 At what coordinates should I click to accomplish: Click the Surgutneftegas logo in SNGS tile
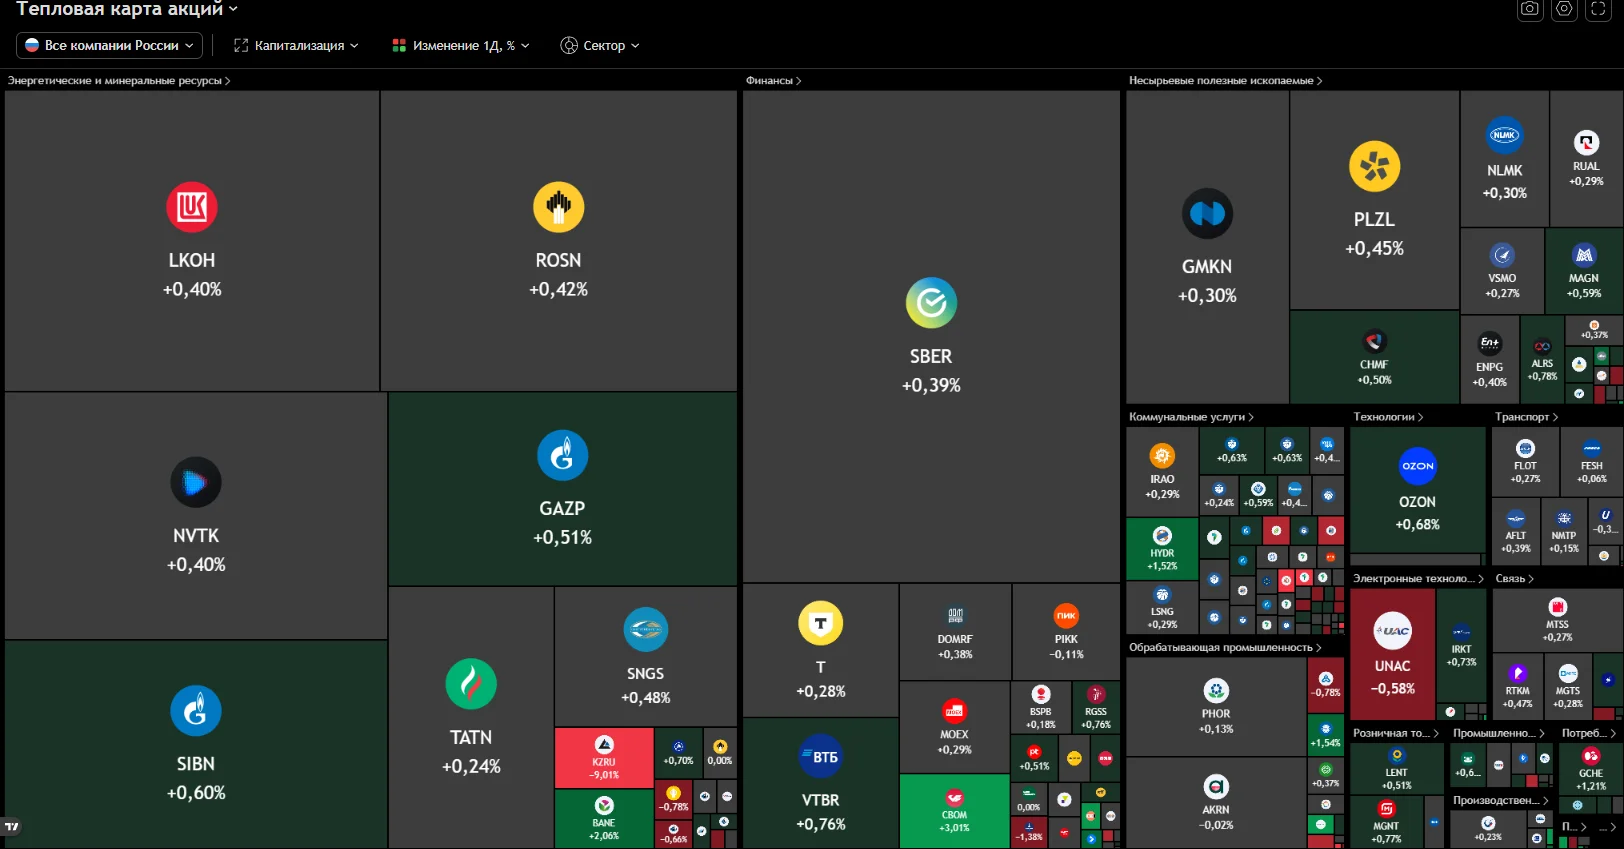[645, 630]
